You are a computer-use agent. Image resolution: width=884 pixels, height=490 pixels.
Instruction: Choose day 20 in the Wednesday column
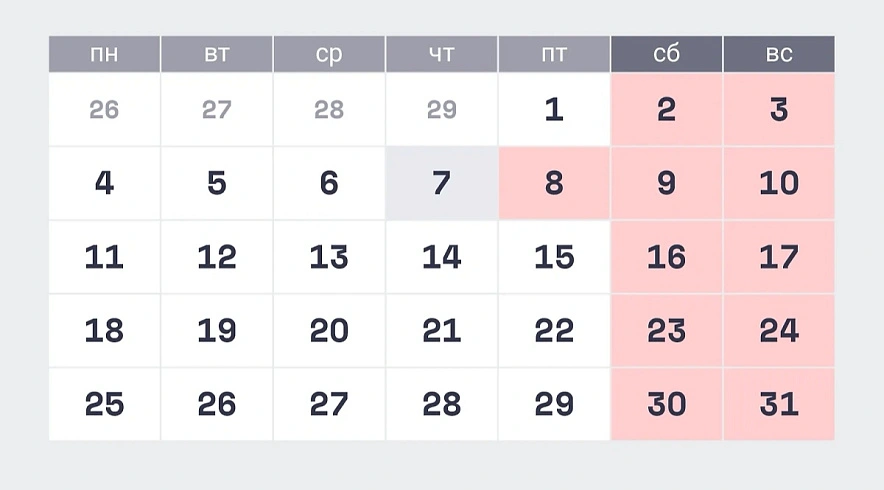pos(329,330)
